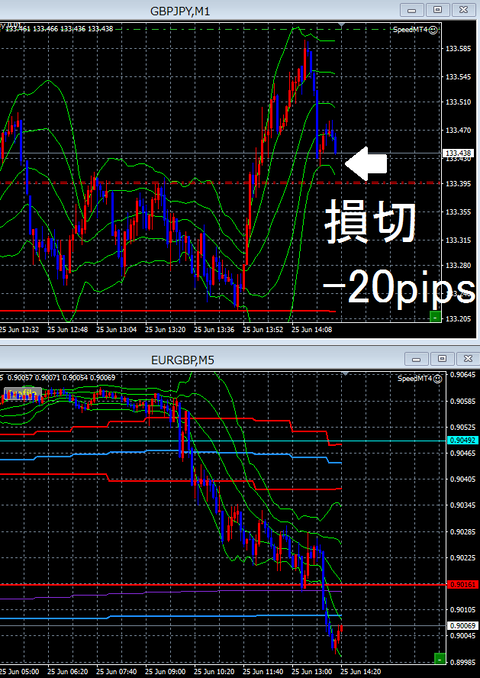Click price axis value 0.90285

tap(463, 532)
